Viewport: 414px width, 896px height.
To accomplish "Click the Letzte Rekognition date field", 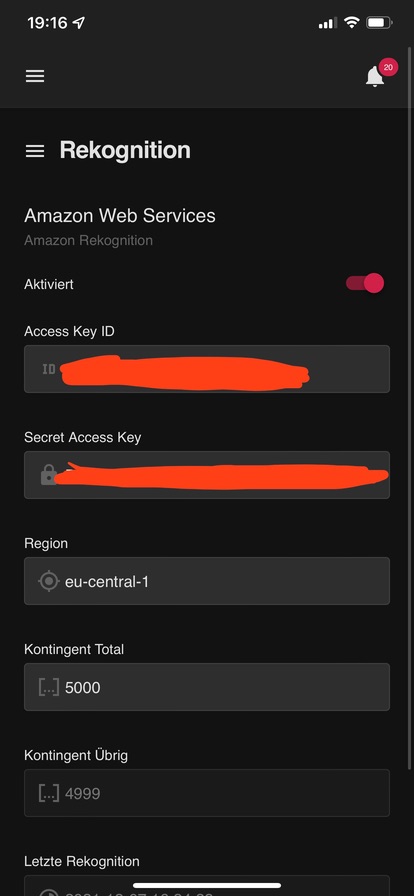I will (207, 885).
